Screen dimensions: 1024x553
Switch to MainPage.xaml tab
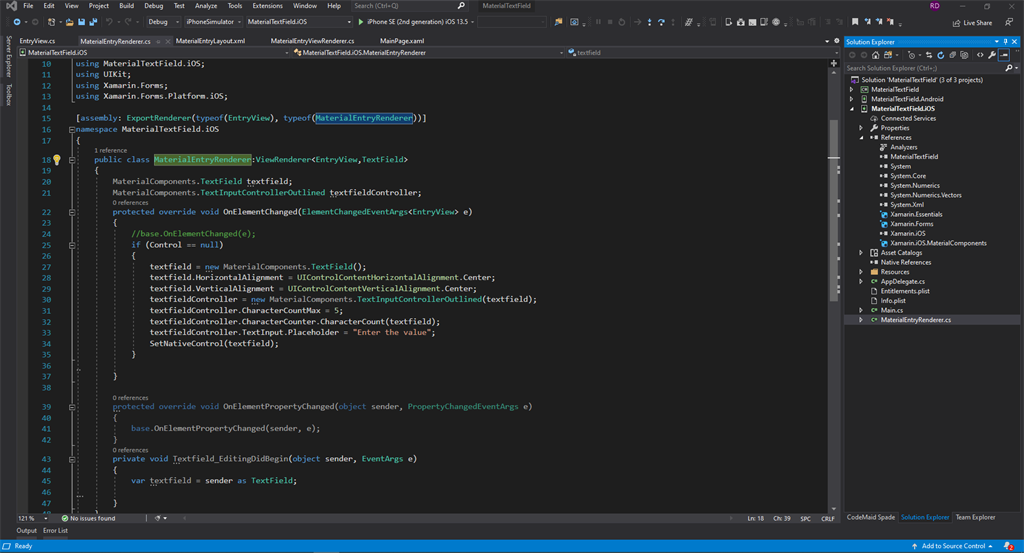[x=402, y=41]
